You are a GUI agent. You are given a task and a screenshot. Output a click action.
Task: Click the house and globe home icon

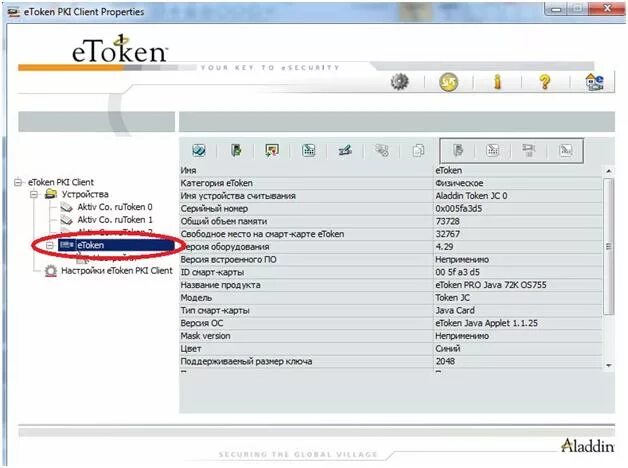[594, 82]
